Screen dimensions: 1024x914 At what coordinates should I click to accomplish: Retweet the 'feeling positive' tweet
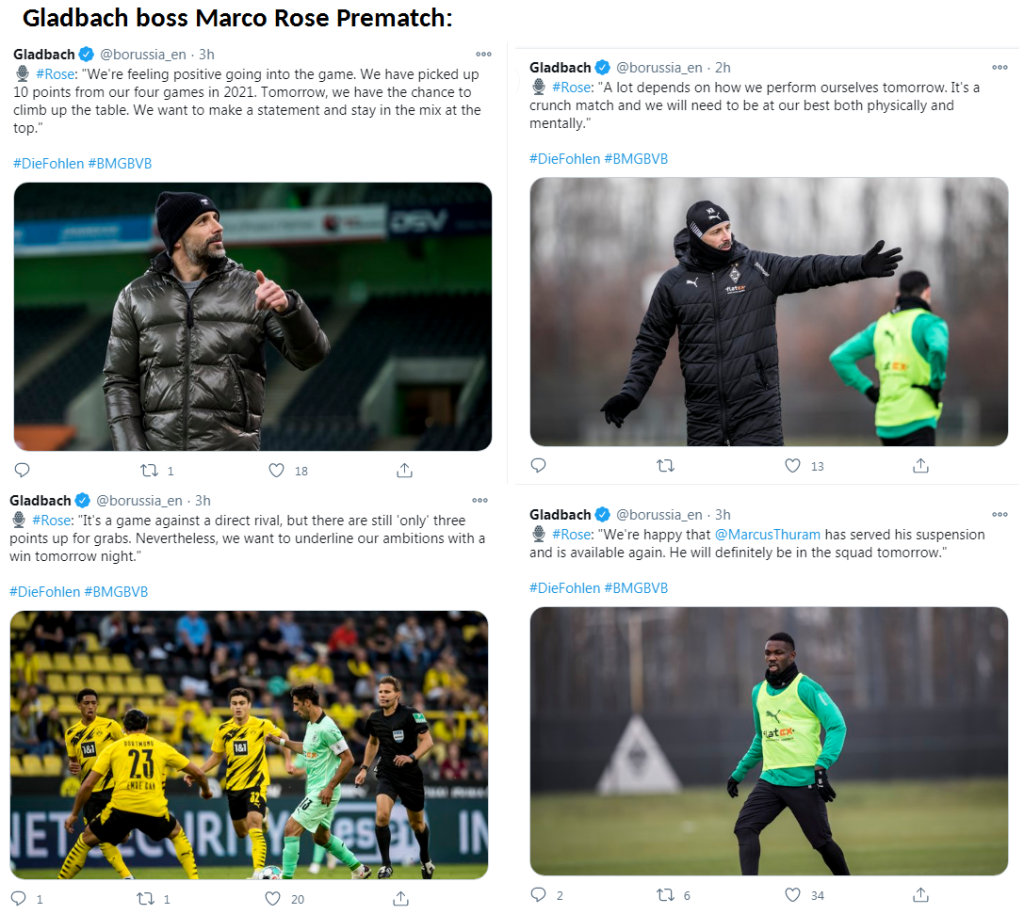click(149, 470)
